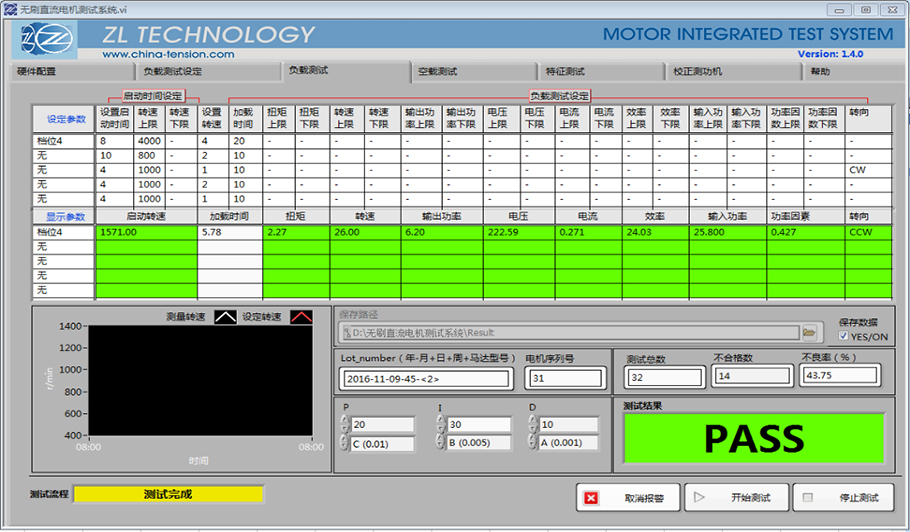
Task: Click the play triangle on start test
Action: [x=700, y=497]
